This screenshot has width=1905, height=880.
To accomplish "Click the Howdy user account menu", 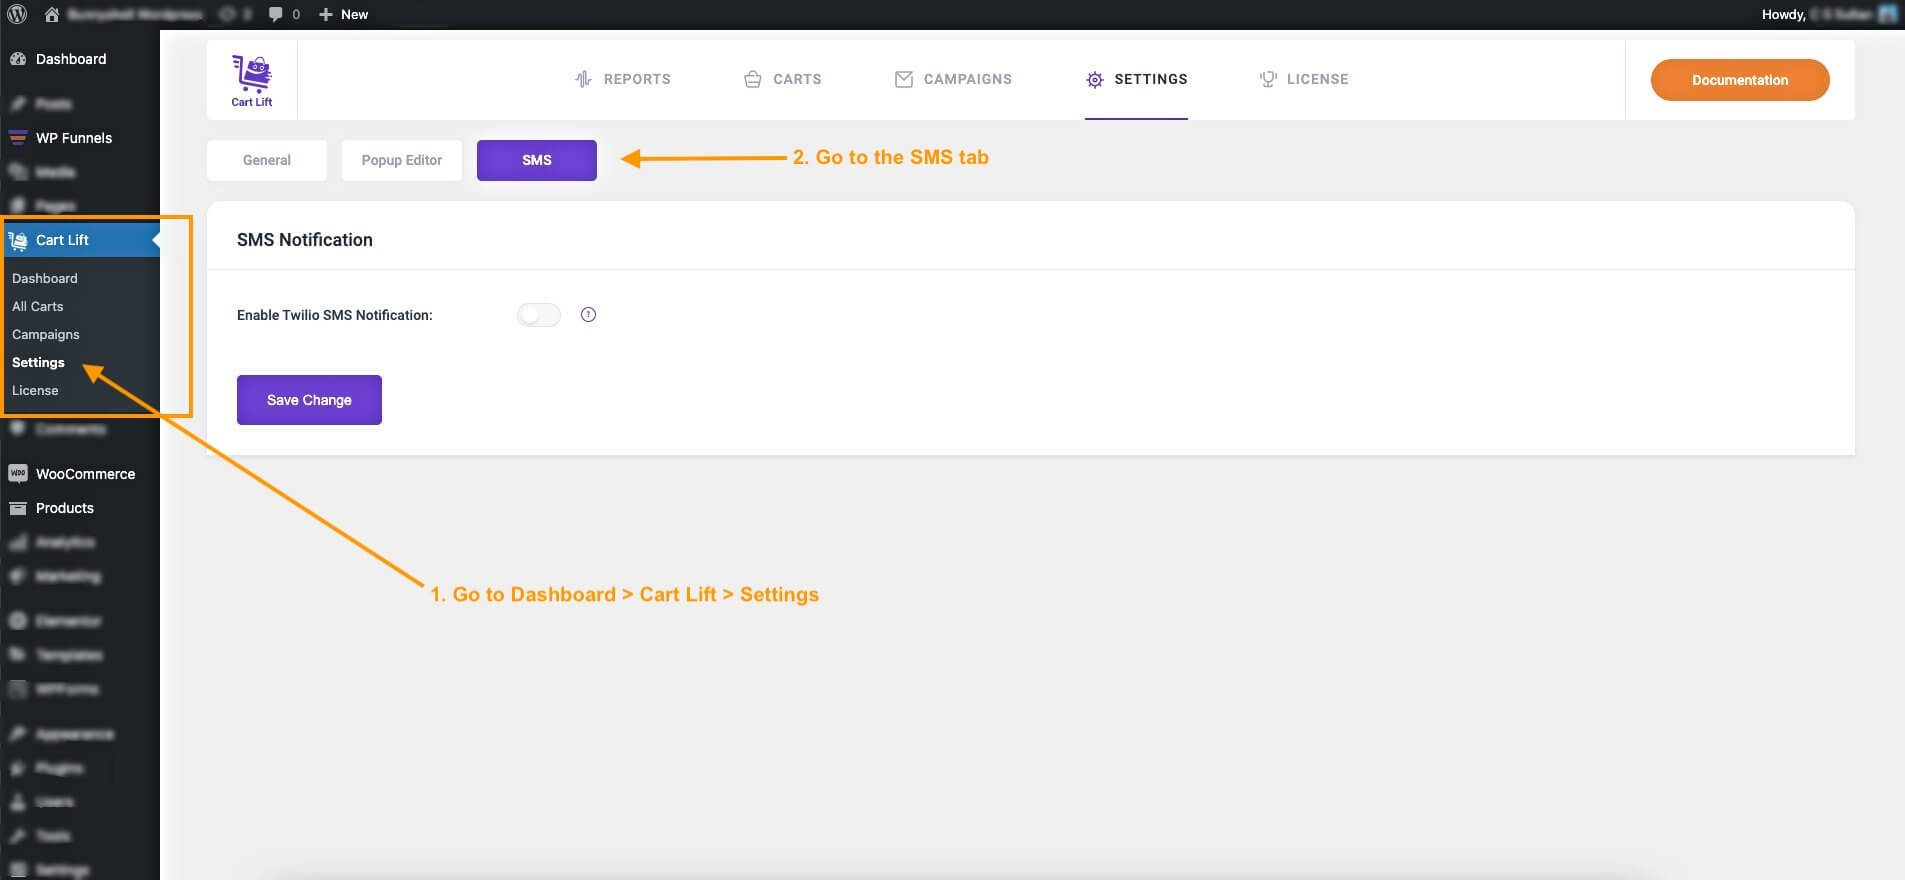I will pos(1829,14).
